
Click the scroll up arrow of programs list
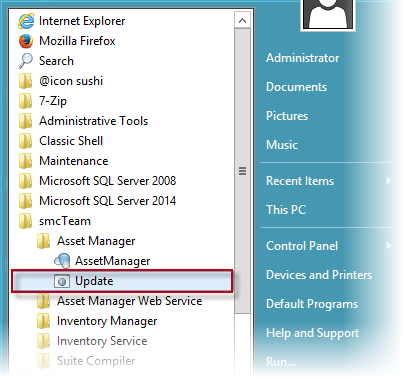(x=242, y=21)
